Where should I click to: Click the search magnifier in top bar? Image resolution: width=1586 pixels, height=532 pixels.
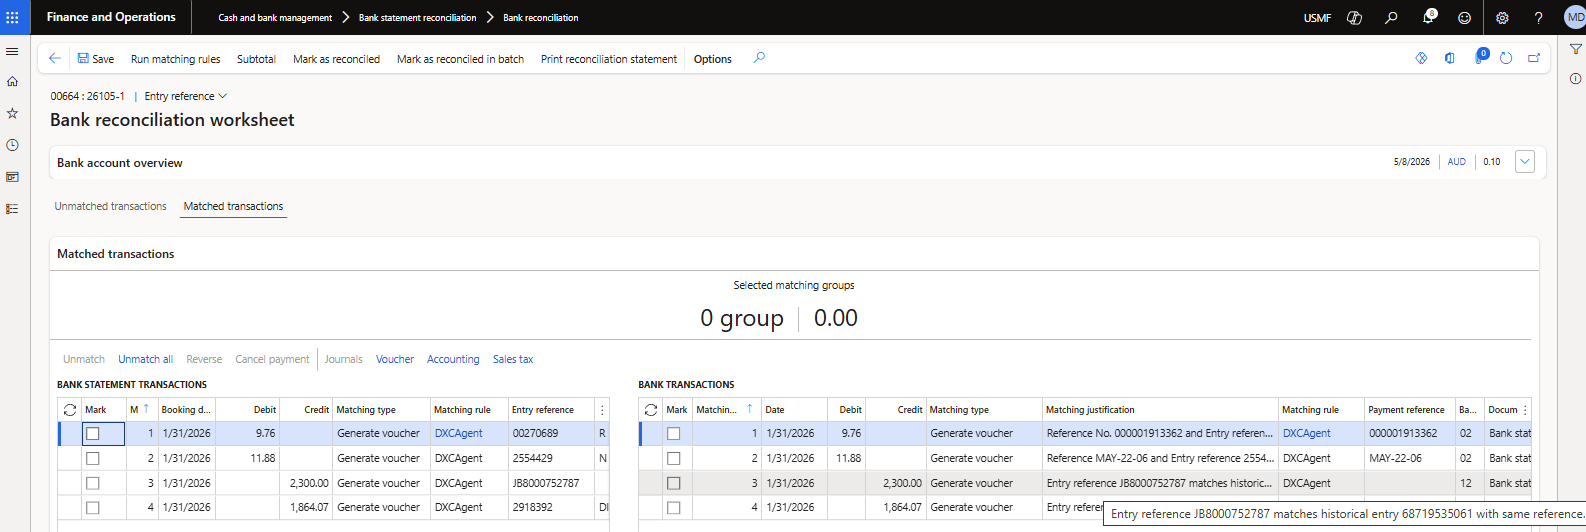tap(1391, 17)
